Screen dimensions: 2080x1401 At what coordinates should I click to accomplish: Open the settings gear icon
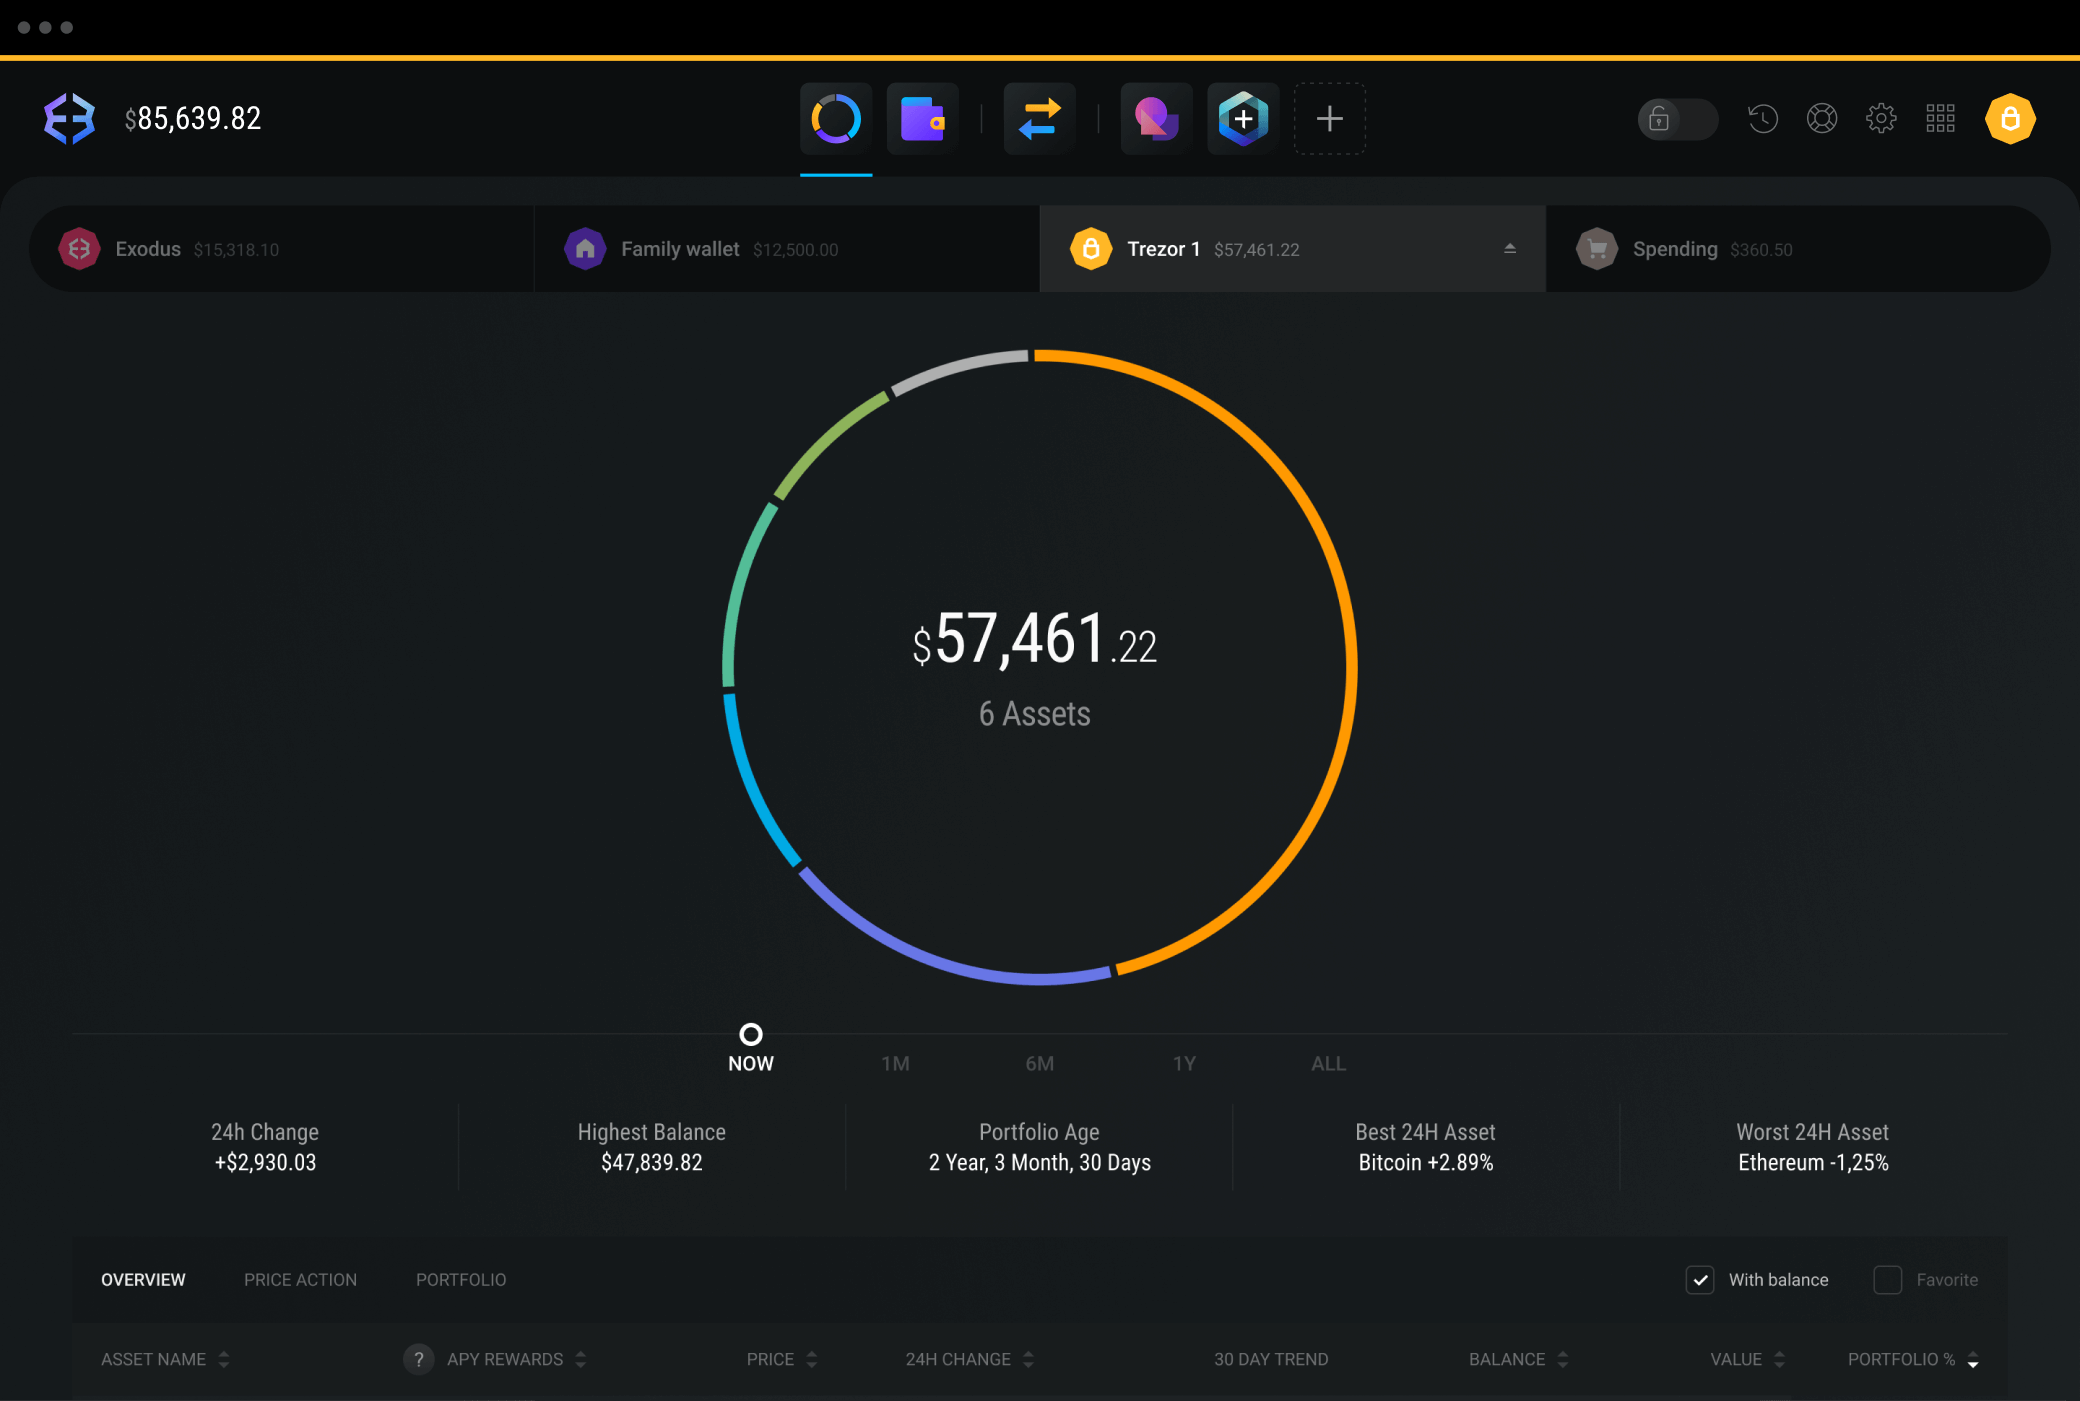click(1878, 117)
